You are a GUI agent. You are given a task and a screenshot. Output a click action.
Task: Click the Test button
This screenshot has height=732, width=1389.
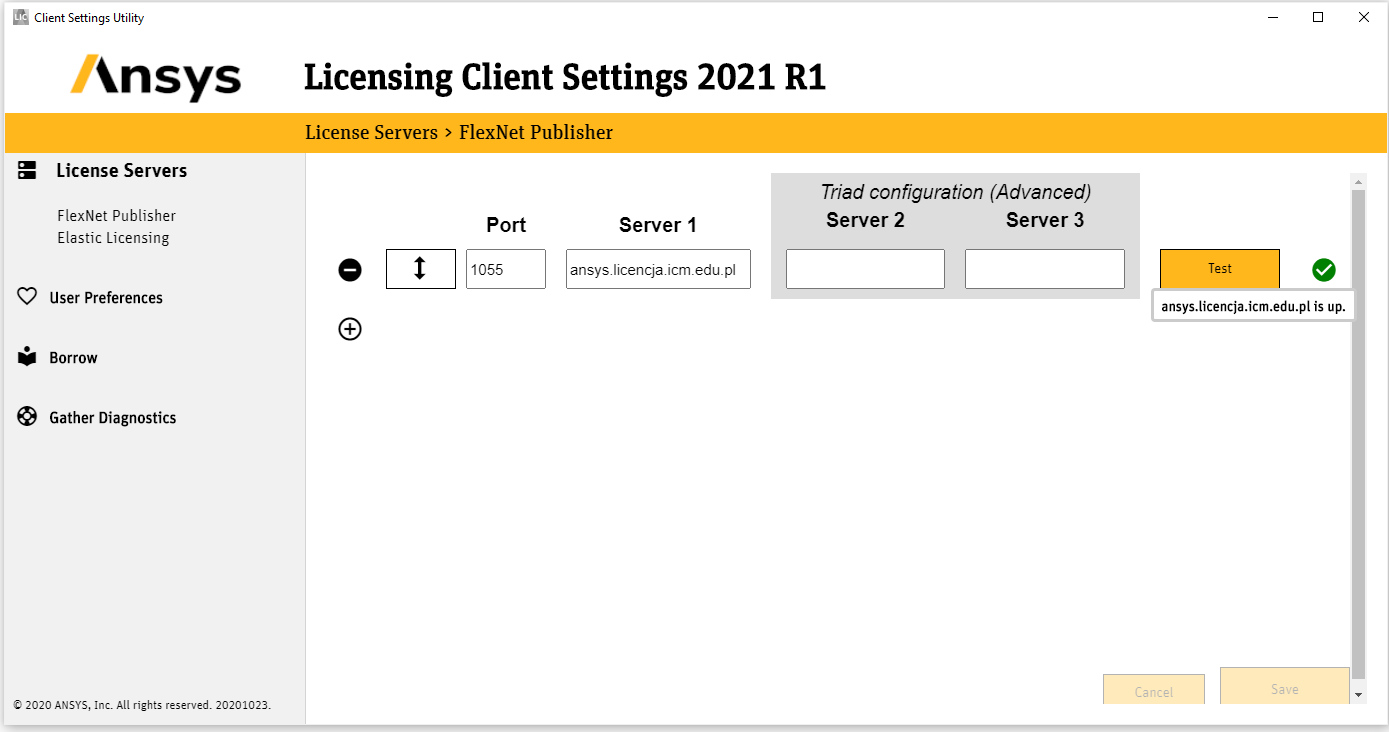(x=1220, y=269)
